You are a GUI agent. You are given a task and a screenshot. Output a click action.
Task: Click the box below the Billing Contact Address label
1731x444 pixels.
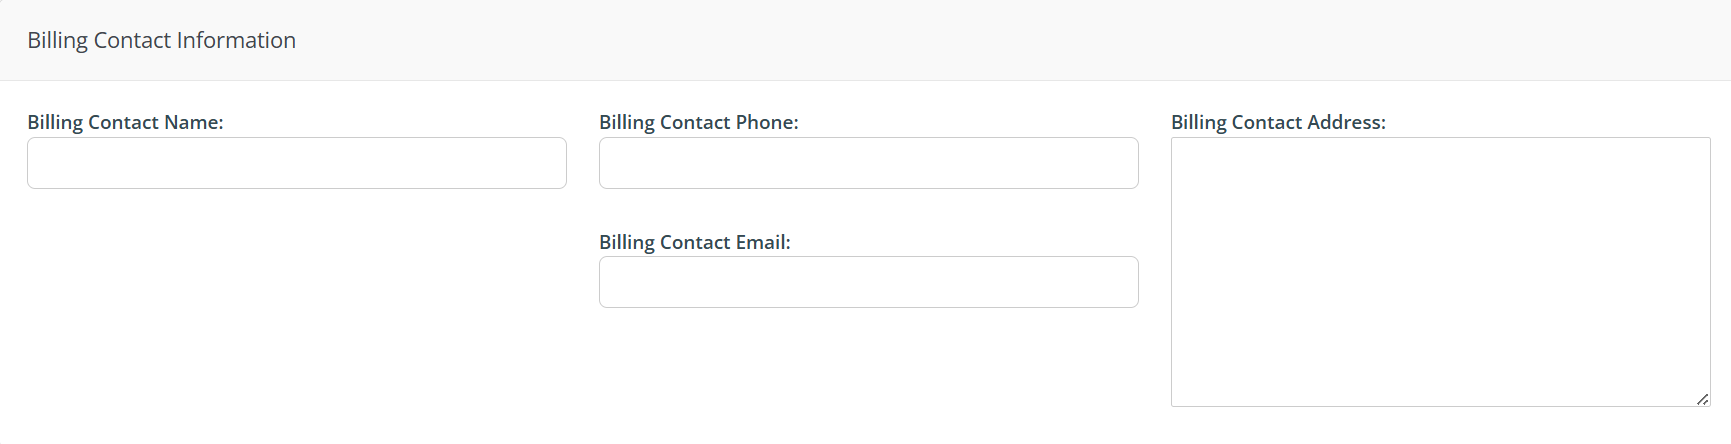click(x=1440, y=272)
